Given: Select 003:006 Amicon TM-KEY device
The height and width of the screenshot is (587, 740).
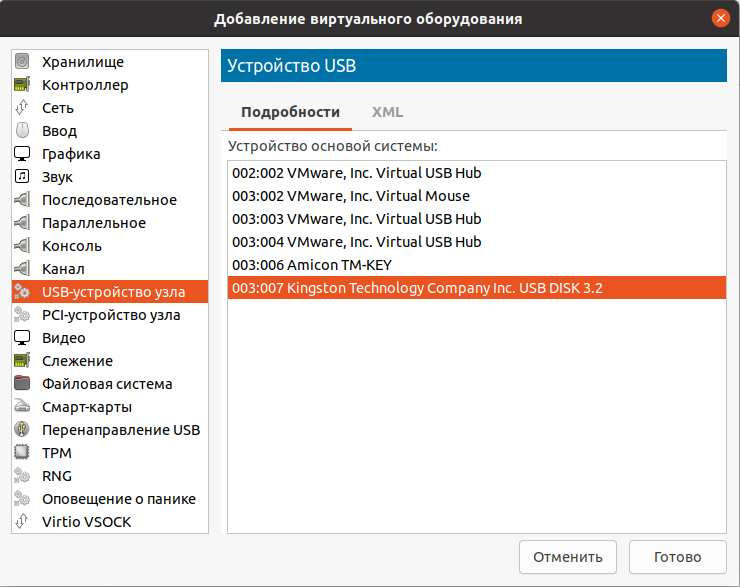Looking at the screenshot, I should [x=477, y=265].
